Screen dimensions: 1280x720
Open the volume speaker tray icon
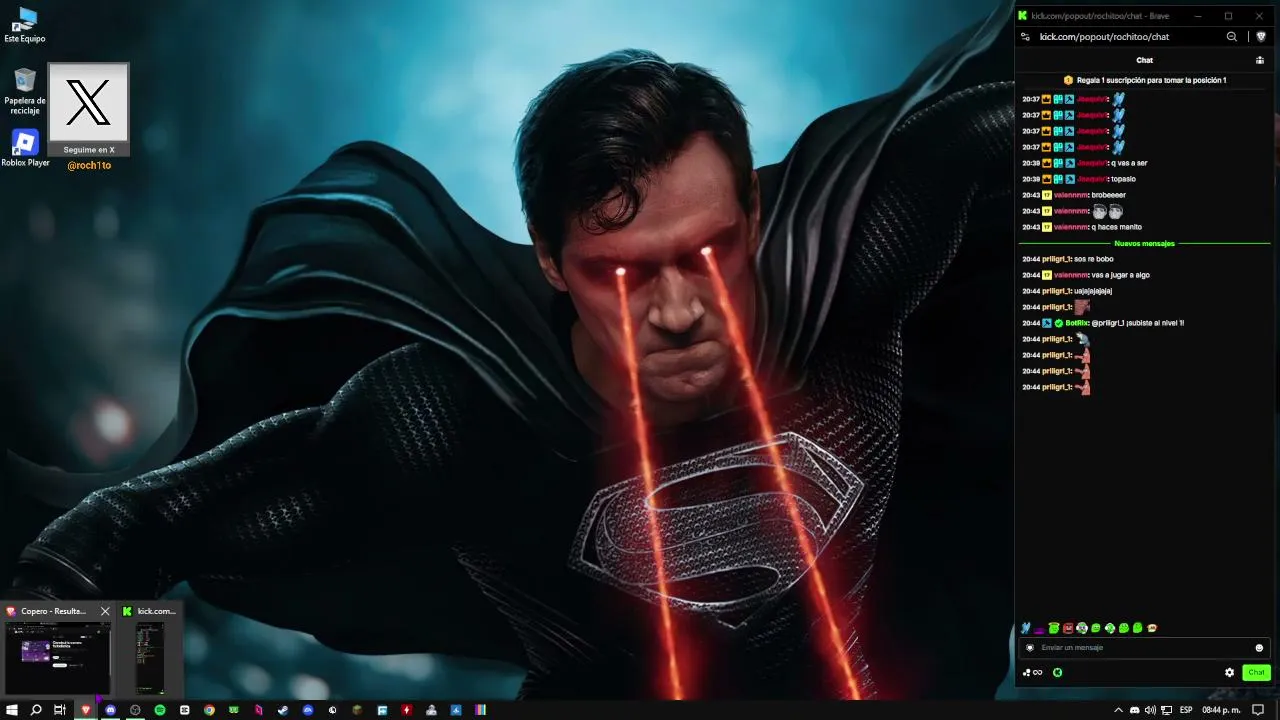tap(1150, 710)
